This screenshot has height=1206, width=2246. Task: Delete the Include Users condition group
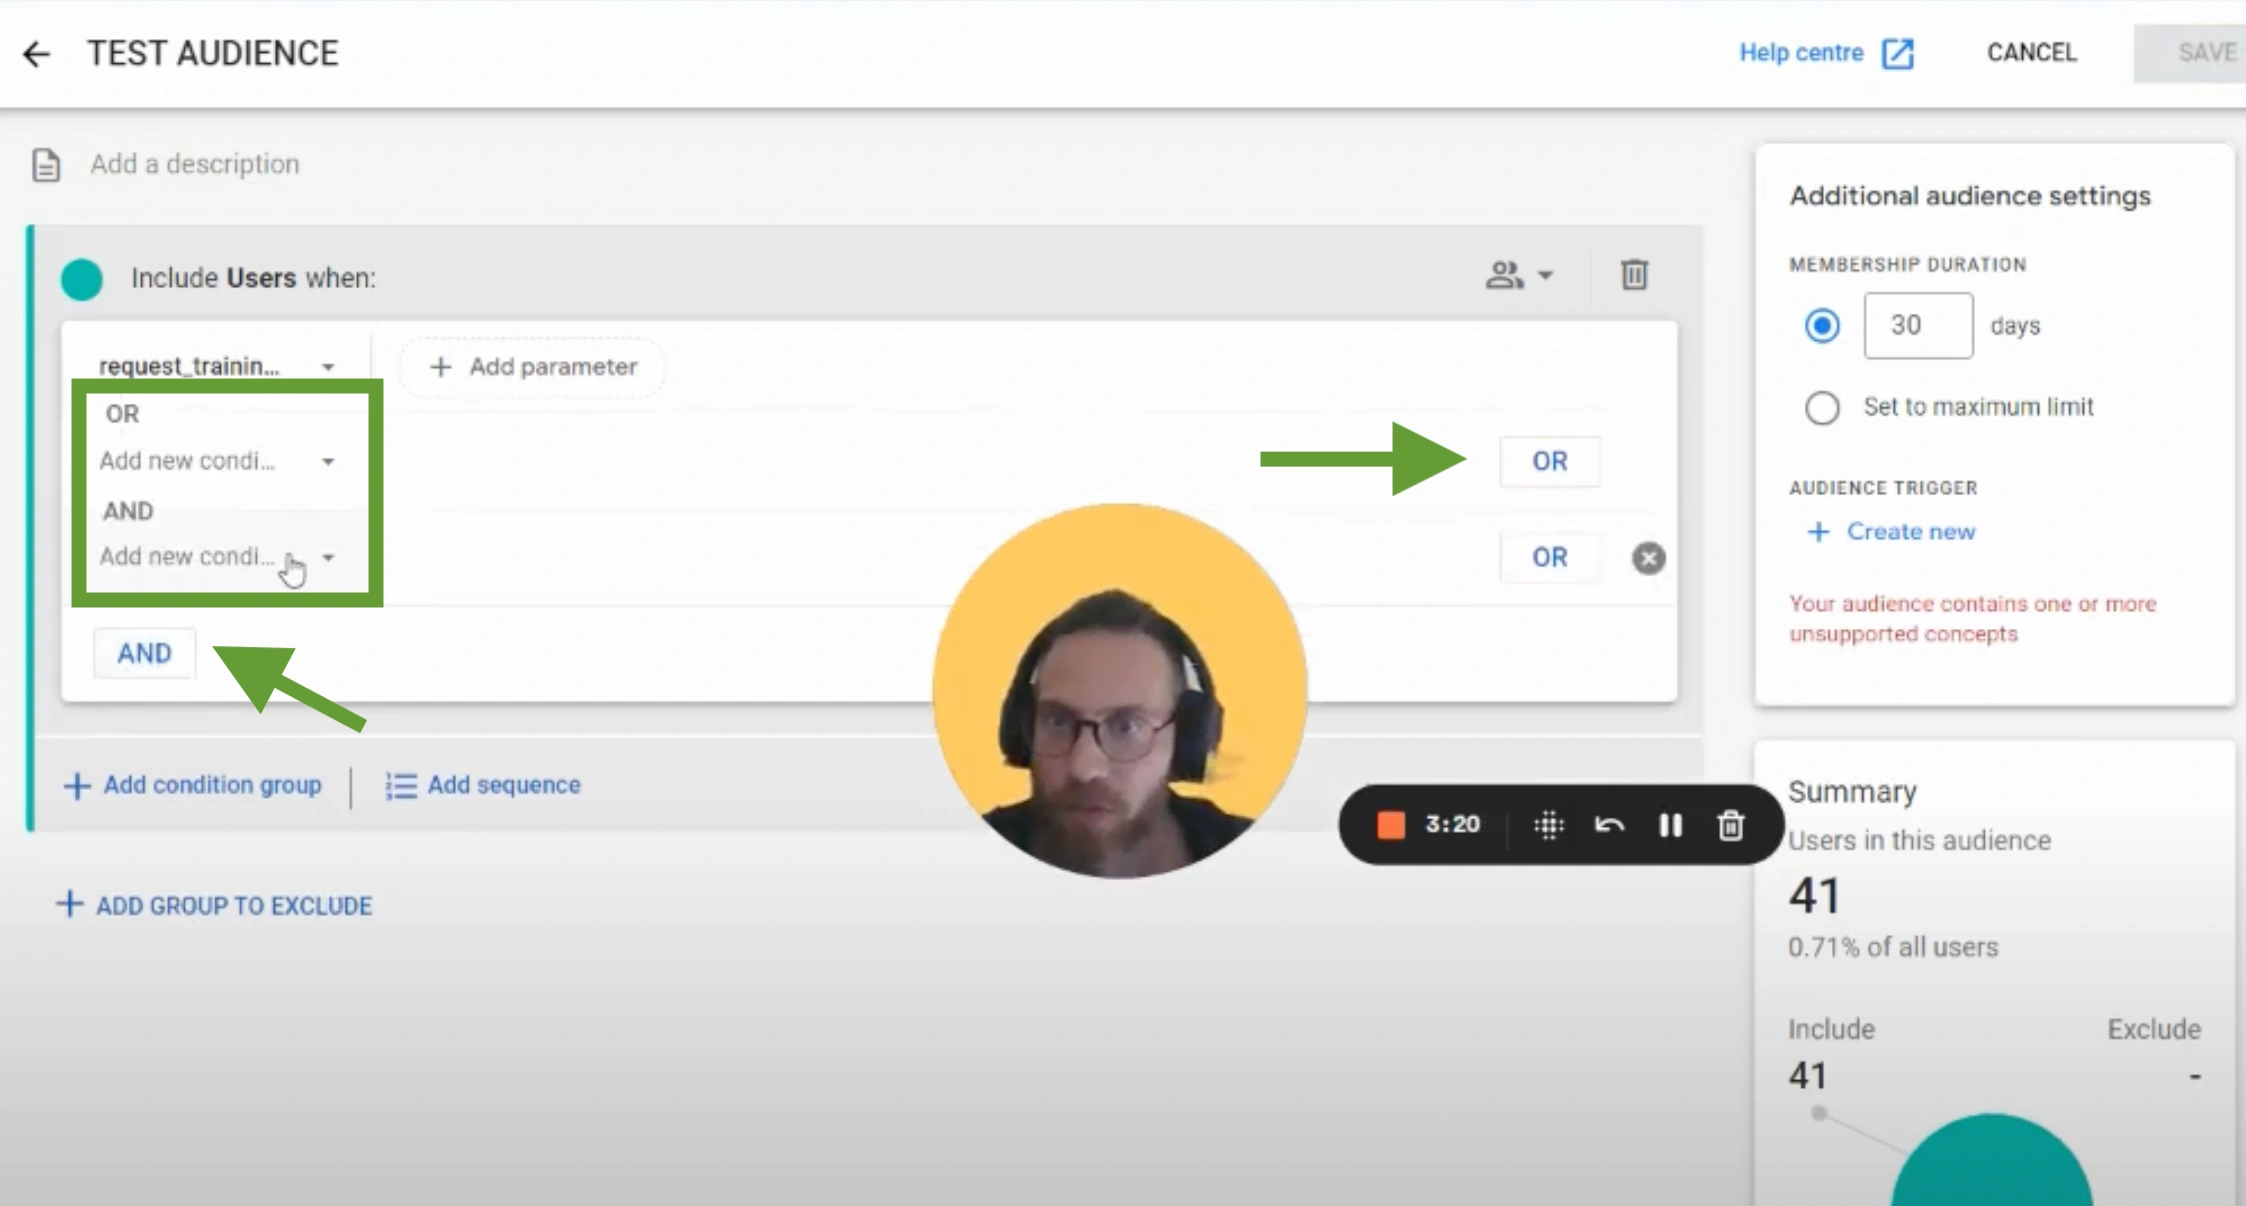coord(1634,275)
